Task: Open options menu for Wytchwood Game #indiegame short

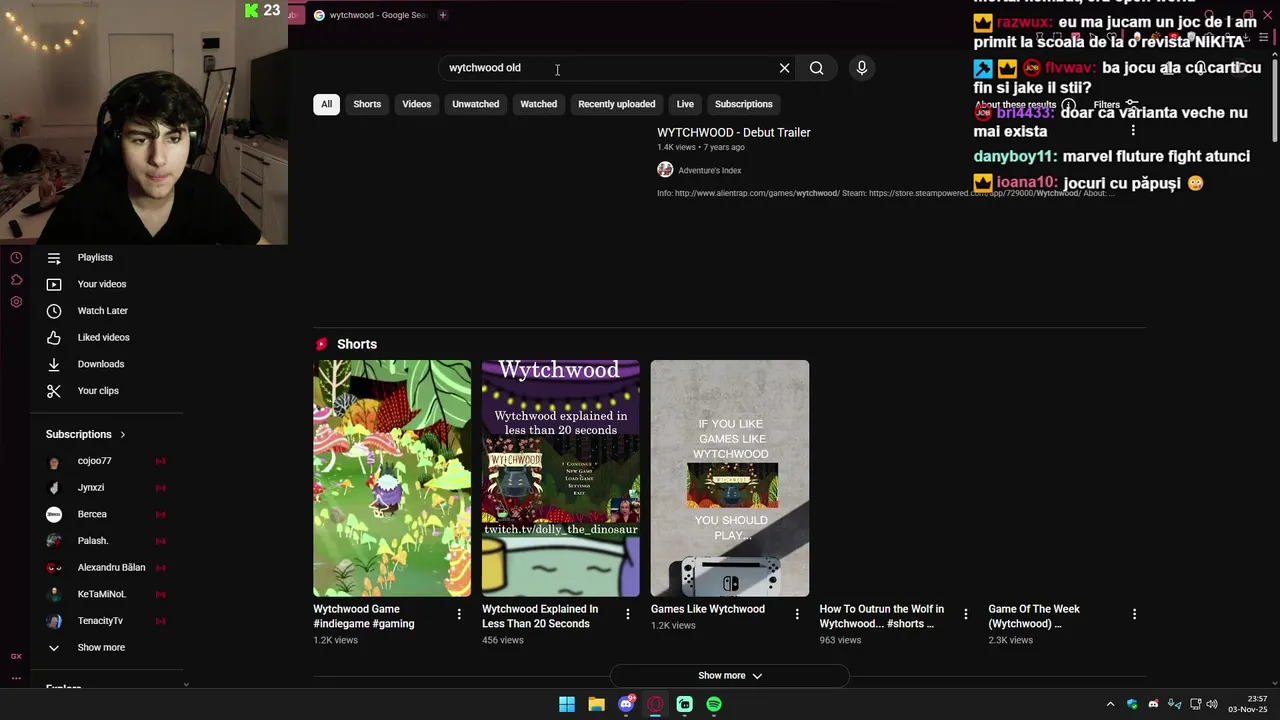Action: pos(459,614)
